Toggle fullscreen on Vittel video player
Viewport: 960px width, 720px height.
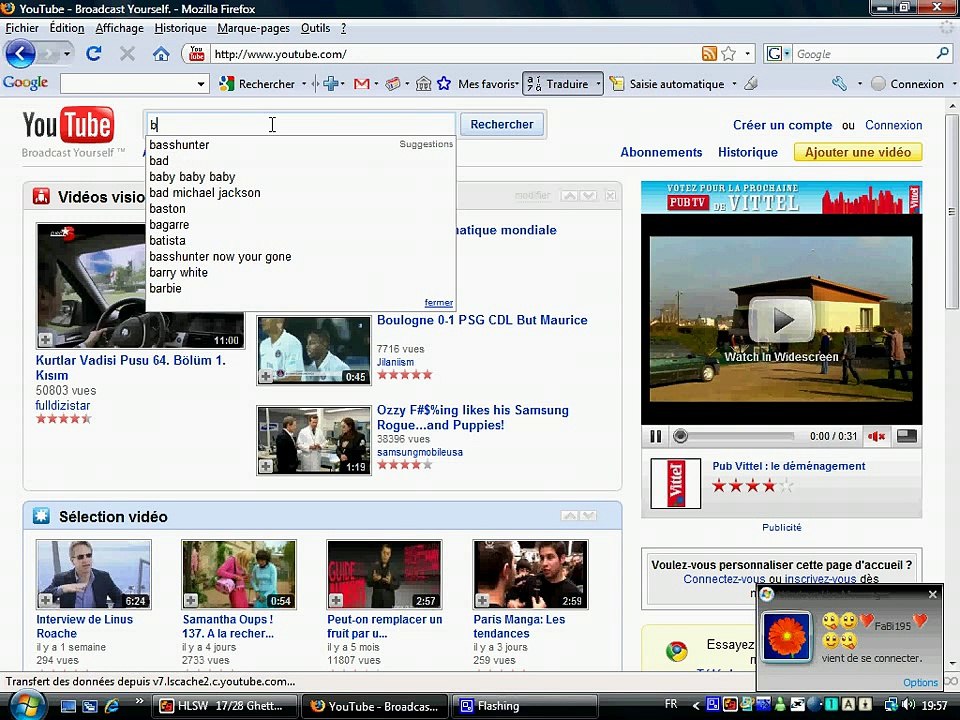[906, 436]
